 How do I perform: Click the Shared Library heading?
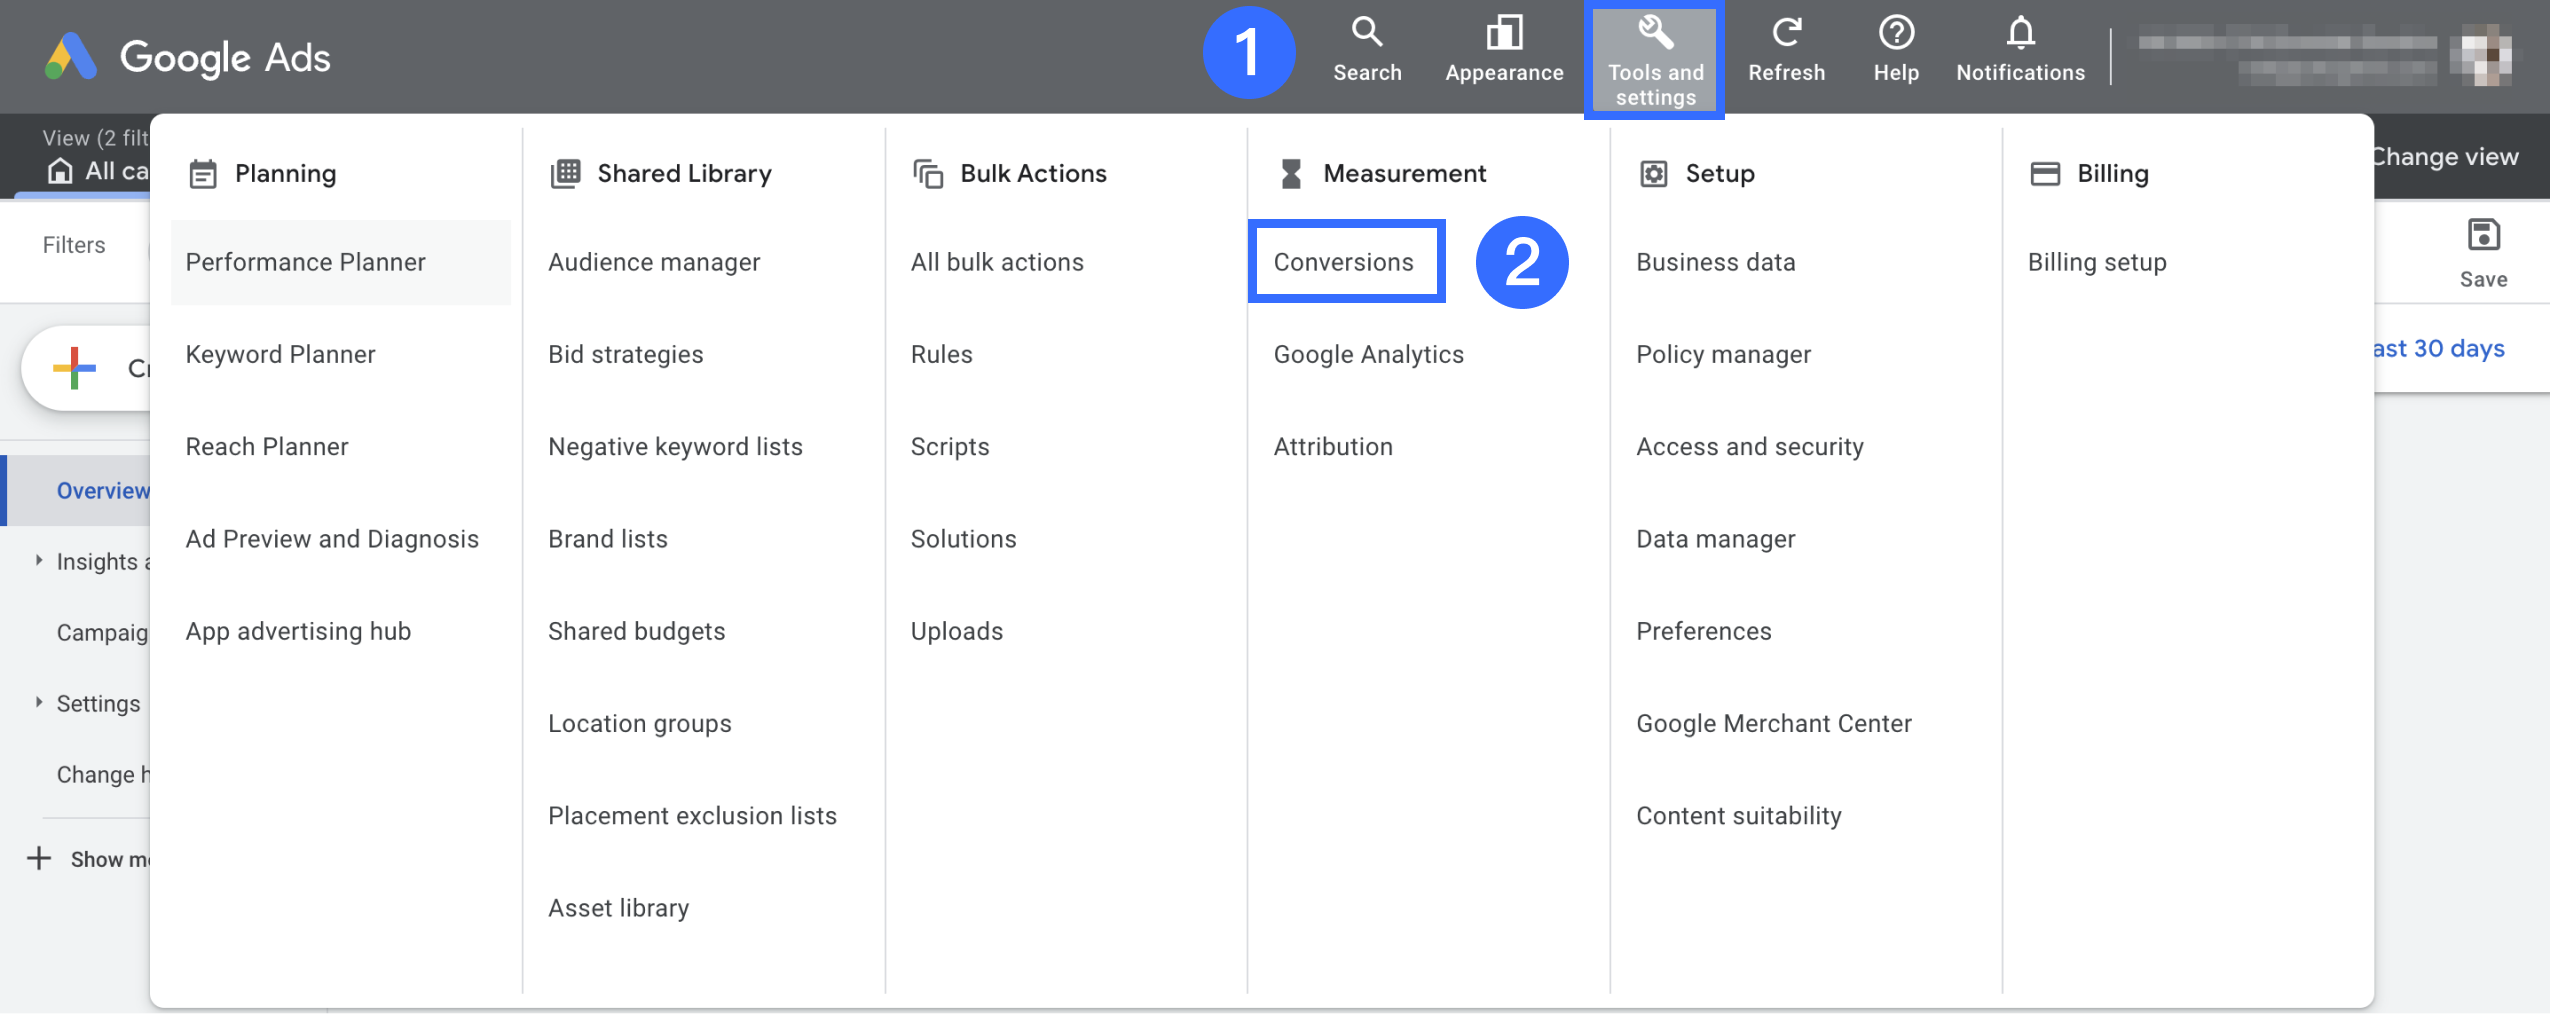coord(684,174)
